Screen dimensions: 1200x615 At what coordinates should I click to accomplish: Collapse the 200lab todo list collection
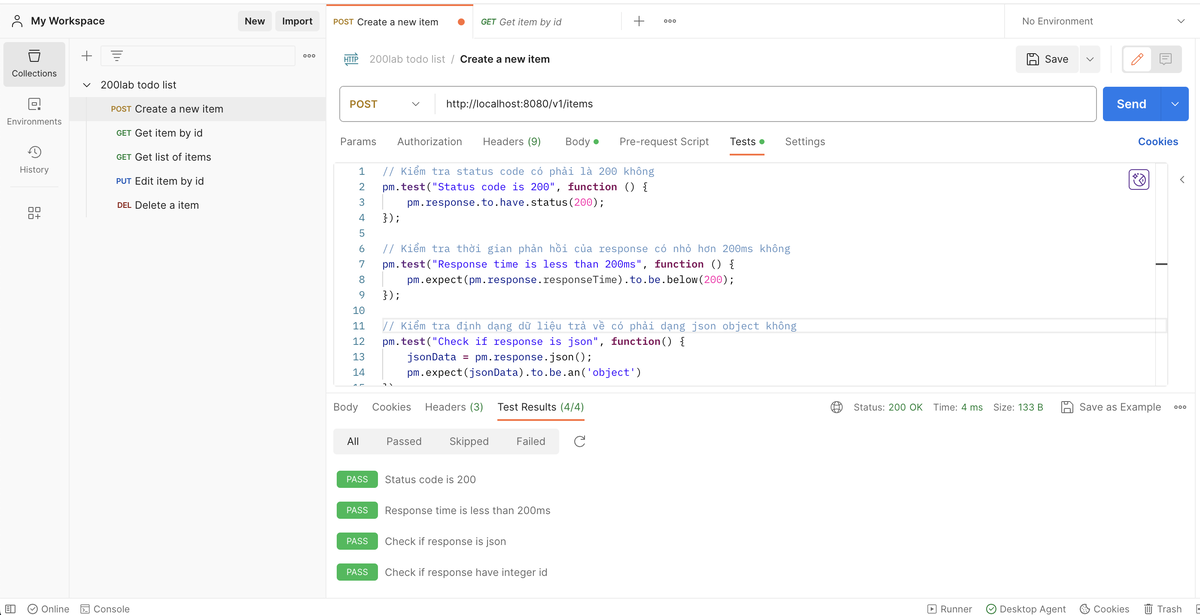[87, 84]
